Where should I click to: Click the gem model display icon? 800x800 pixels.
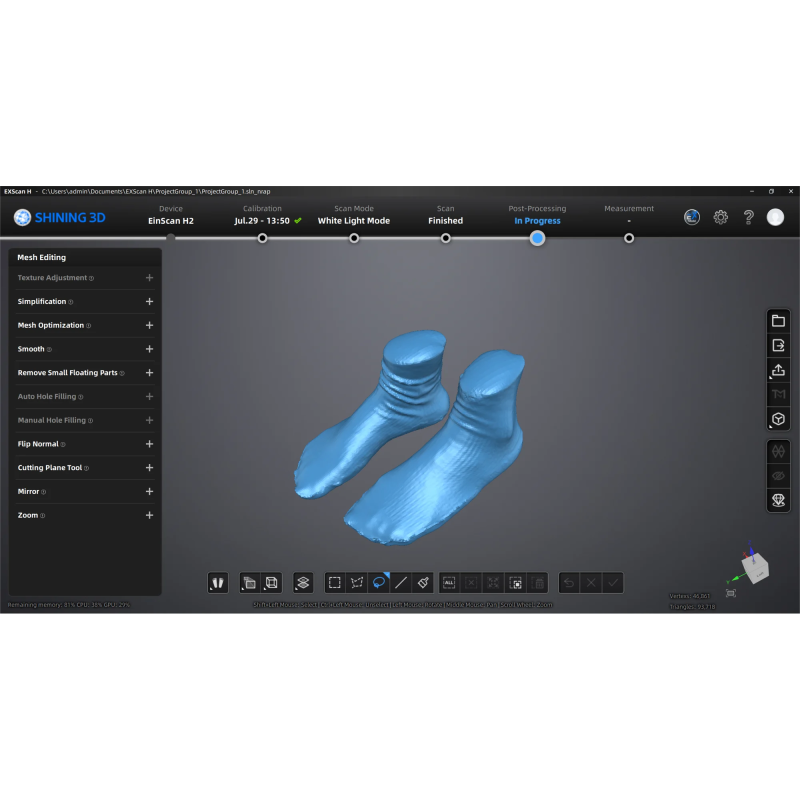(x=778, y=500)
